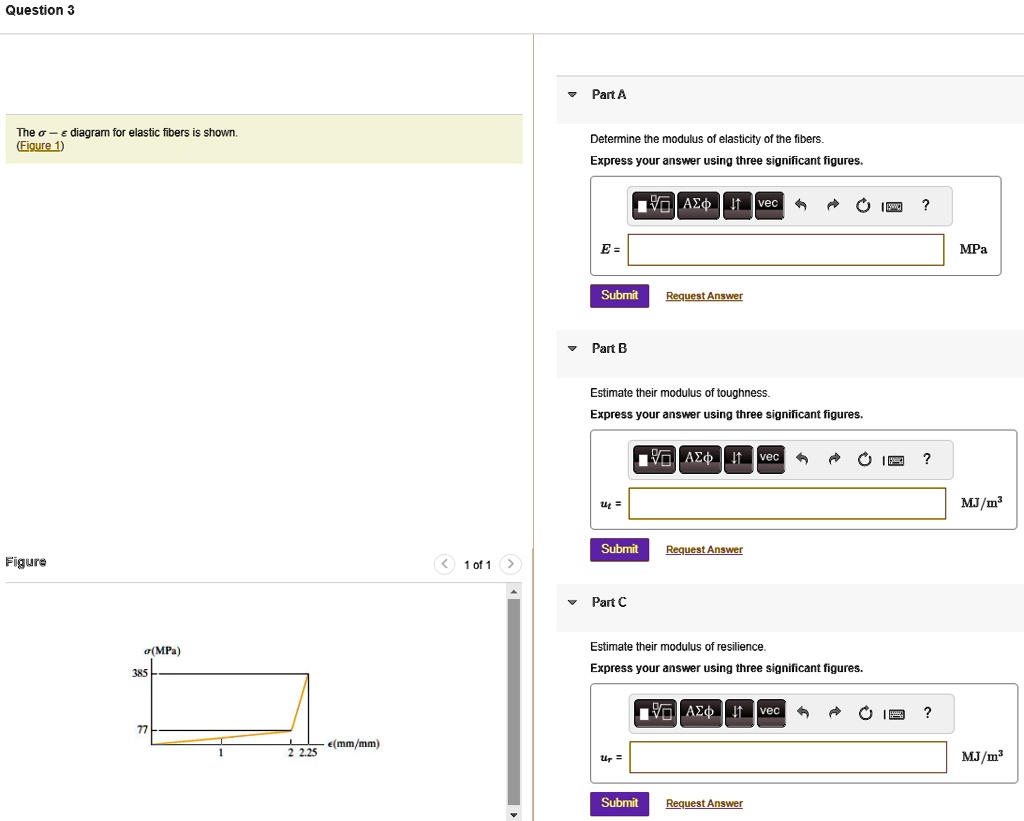This screenshot has height=821, width=1024.
Task: Click Request Answer under Part A
Action: (x=703, y=295)
